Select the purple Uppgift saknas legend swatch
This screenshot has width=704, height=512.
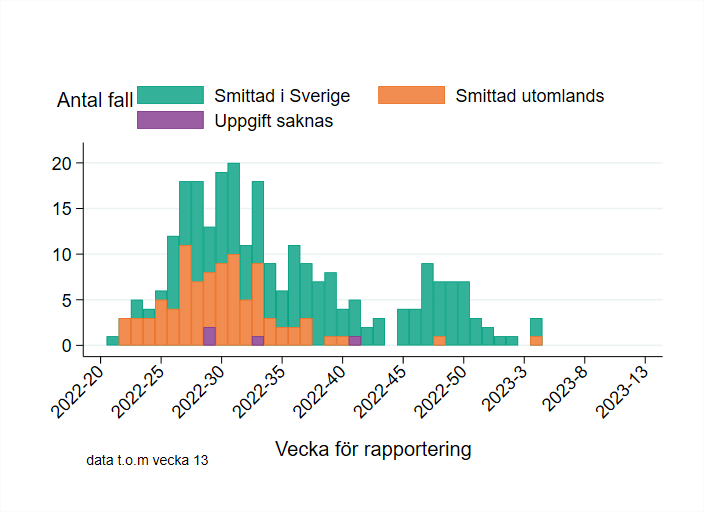pos(170,120)
